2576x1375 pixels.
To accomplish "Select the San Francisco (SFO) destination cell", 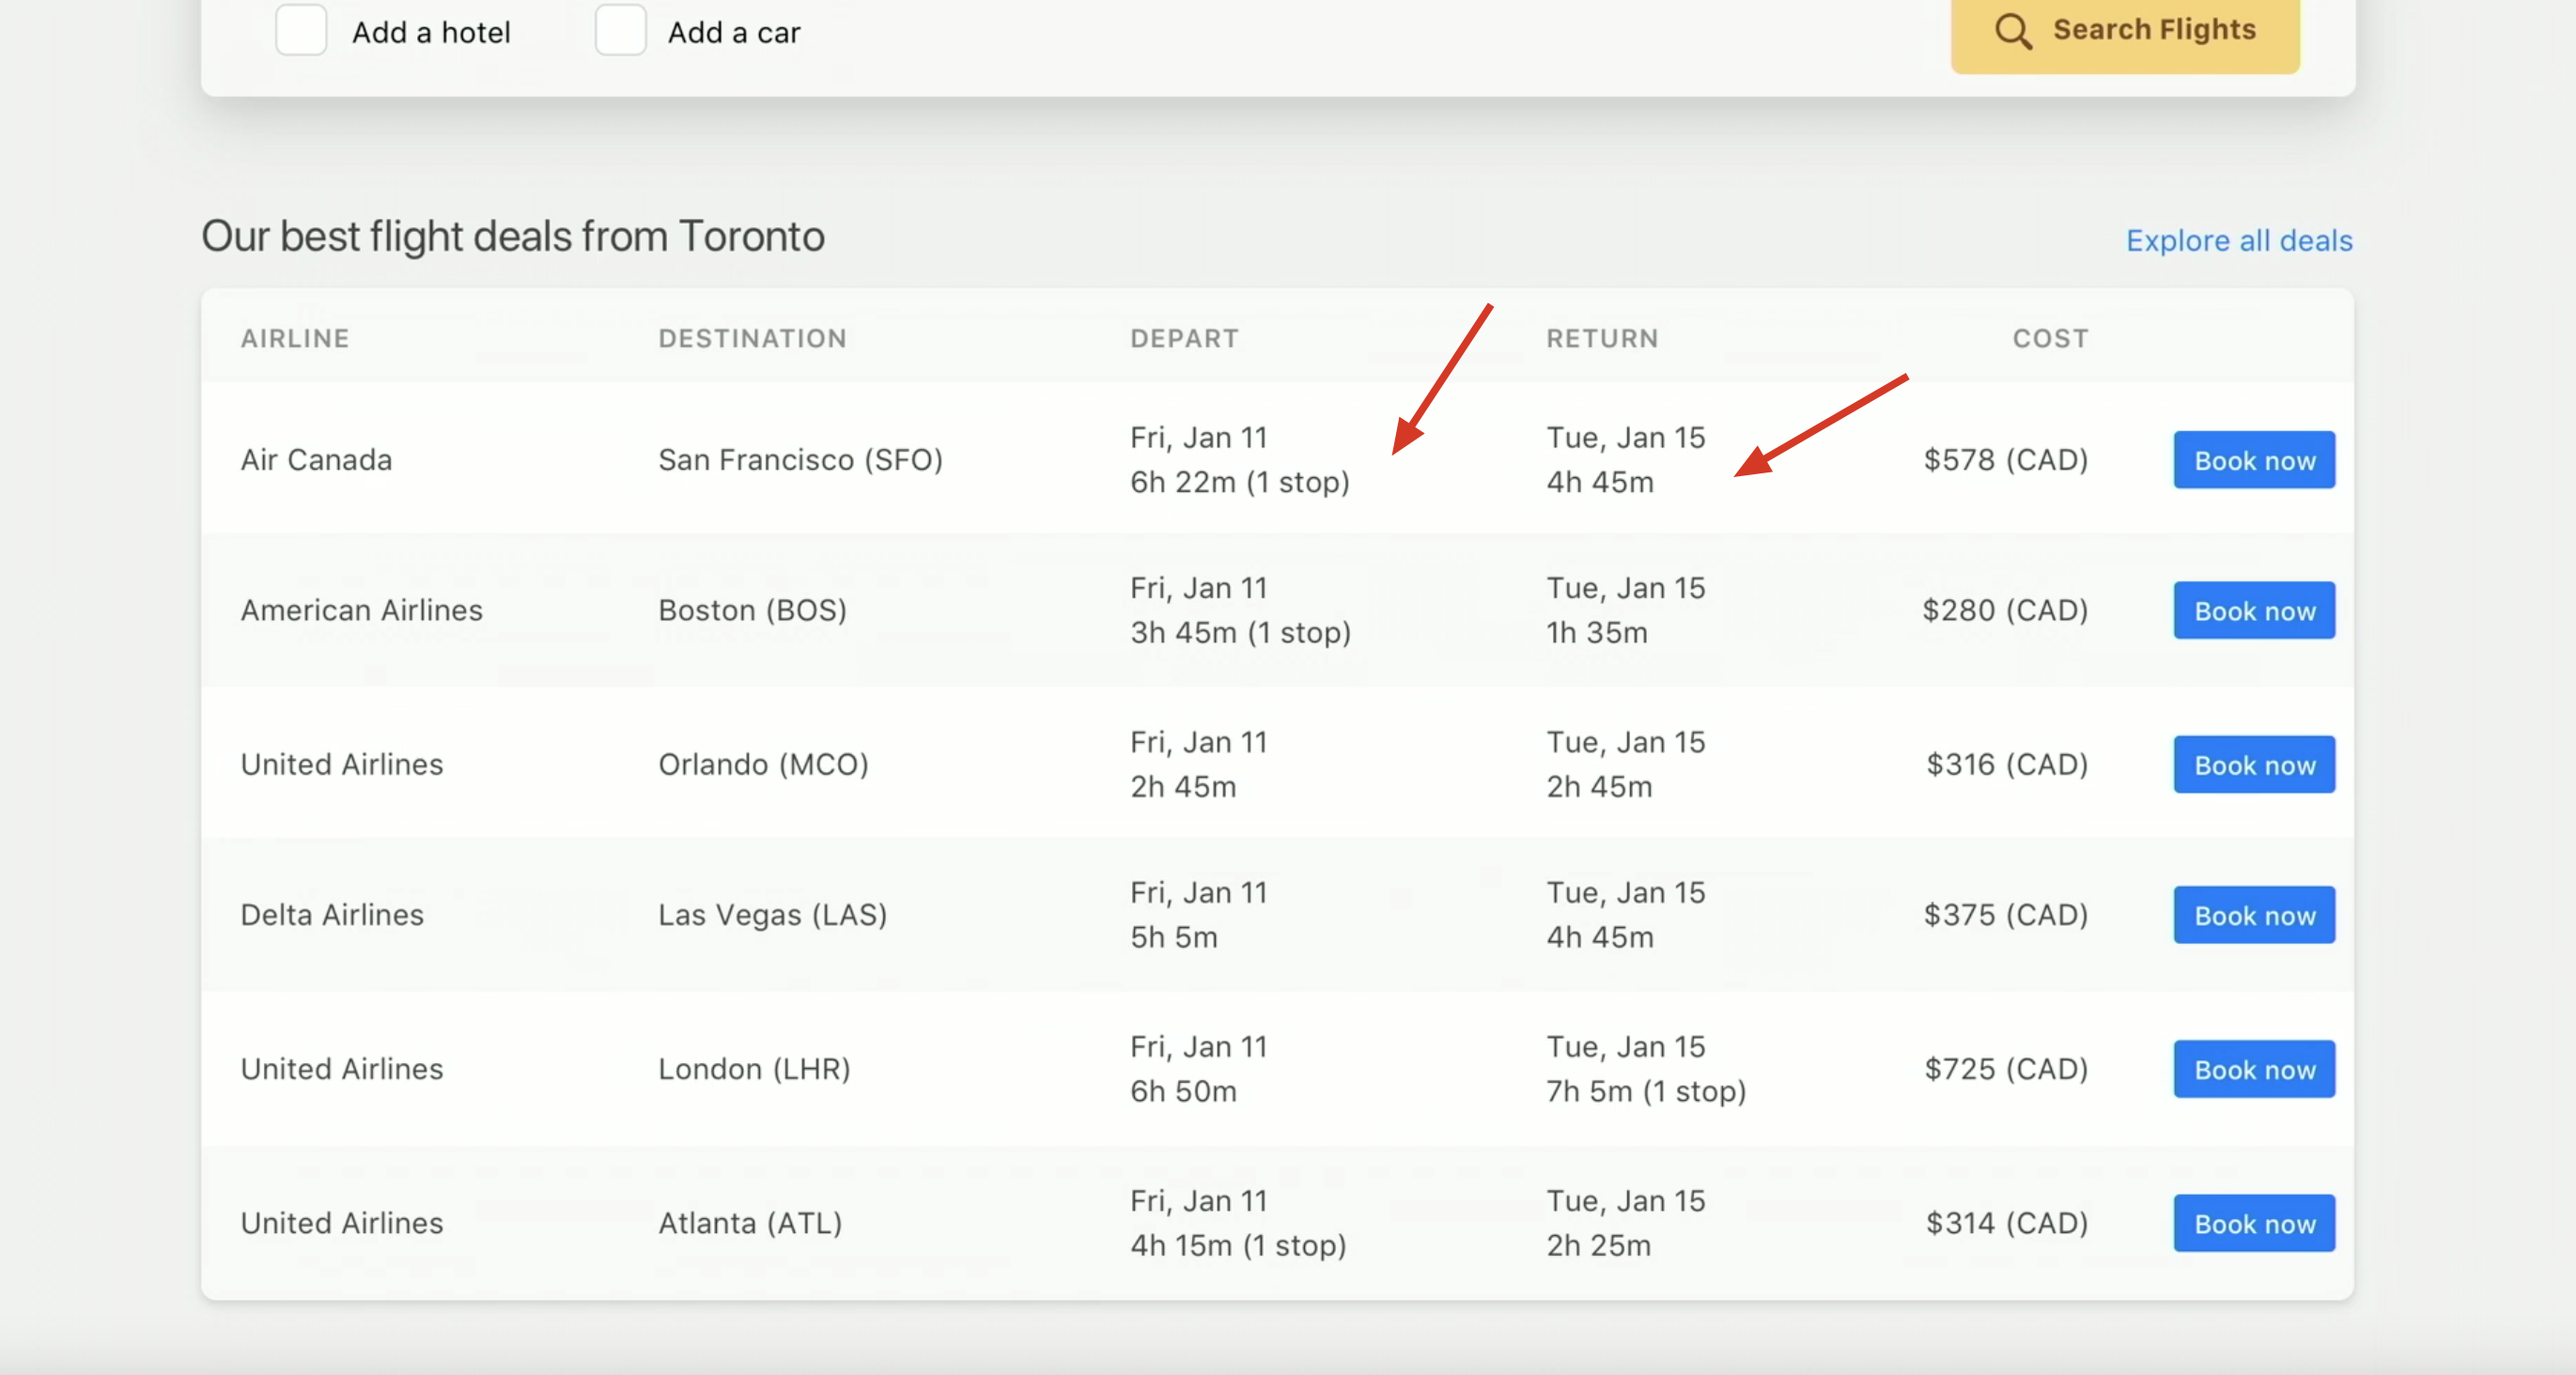I will 800,460.
